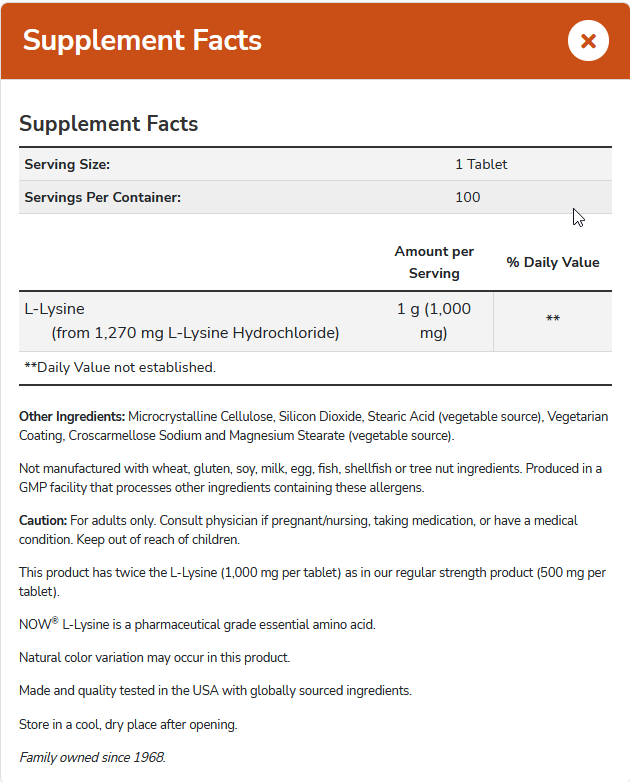This screenshot has width=630, height=782.
Task: Click the Daily Value not established footnote
Action: click(120, 367)
